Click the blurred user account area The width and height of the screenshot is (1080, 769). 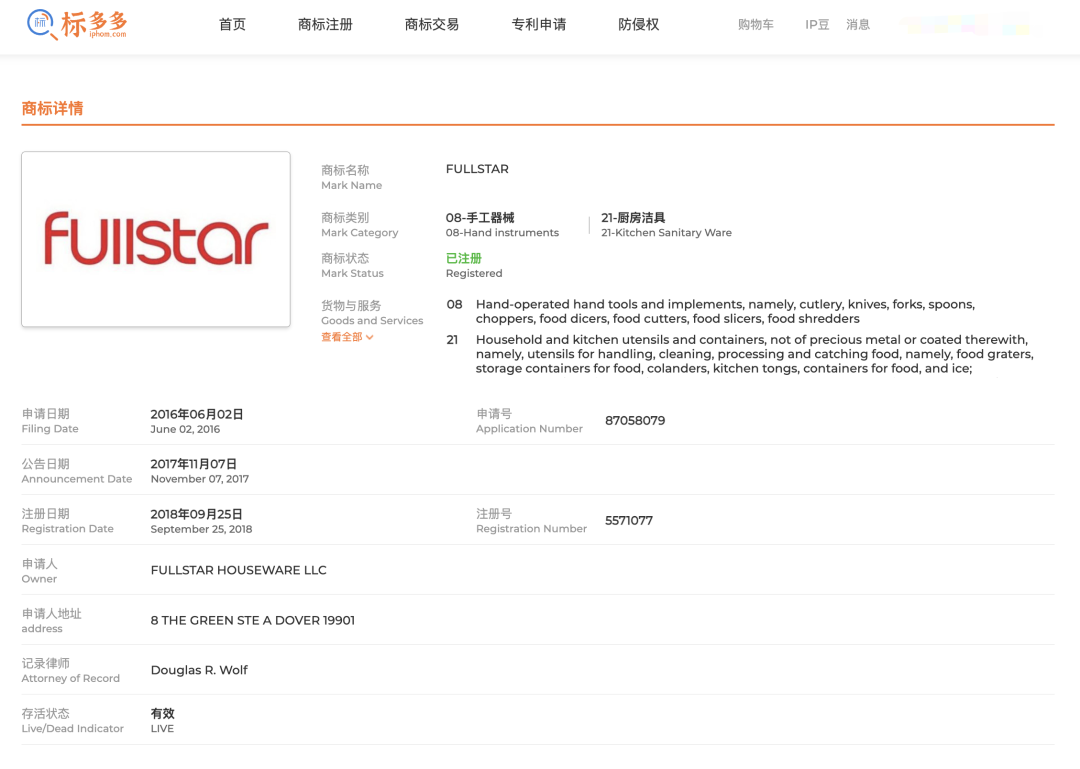966,25
